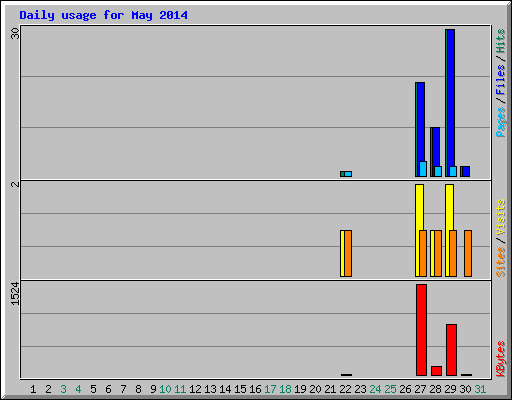Select the small red KBytes bar for day 28
Screen dimensions: 512x400
pos(436,371)
